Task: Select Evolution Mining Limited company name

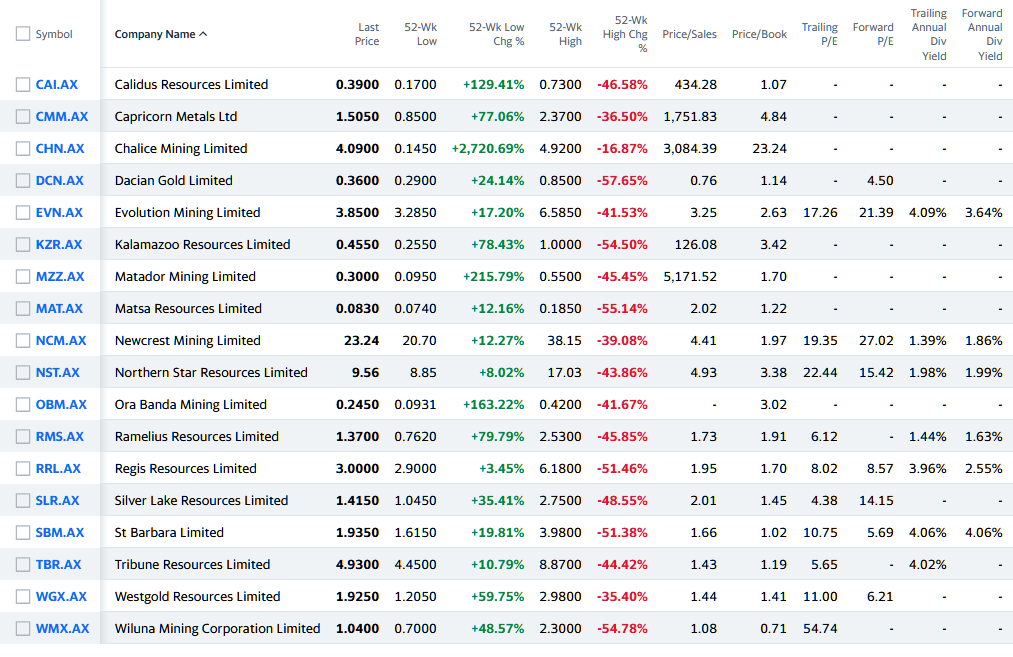Action: (187, 213)
